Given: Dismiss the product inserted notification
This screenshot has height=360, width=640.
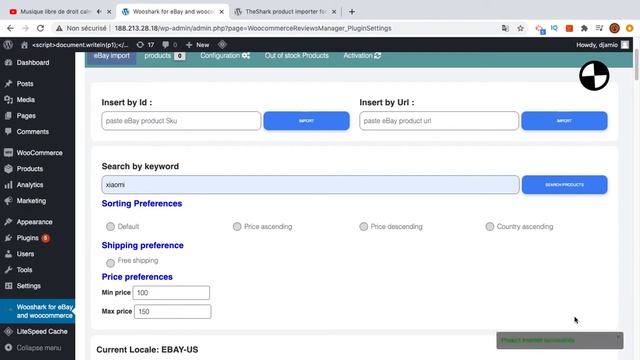Looking at the screenshot, I should tap(618, 337).
